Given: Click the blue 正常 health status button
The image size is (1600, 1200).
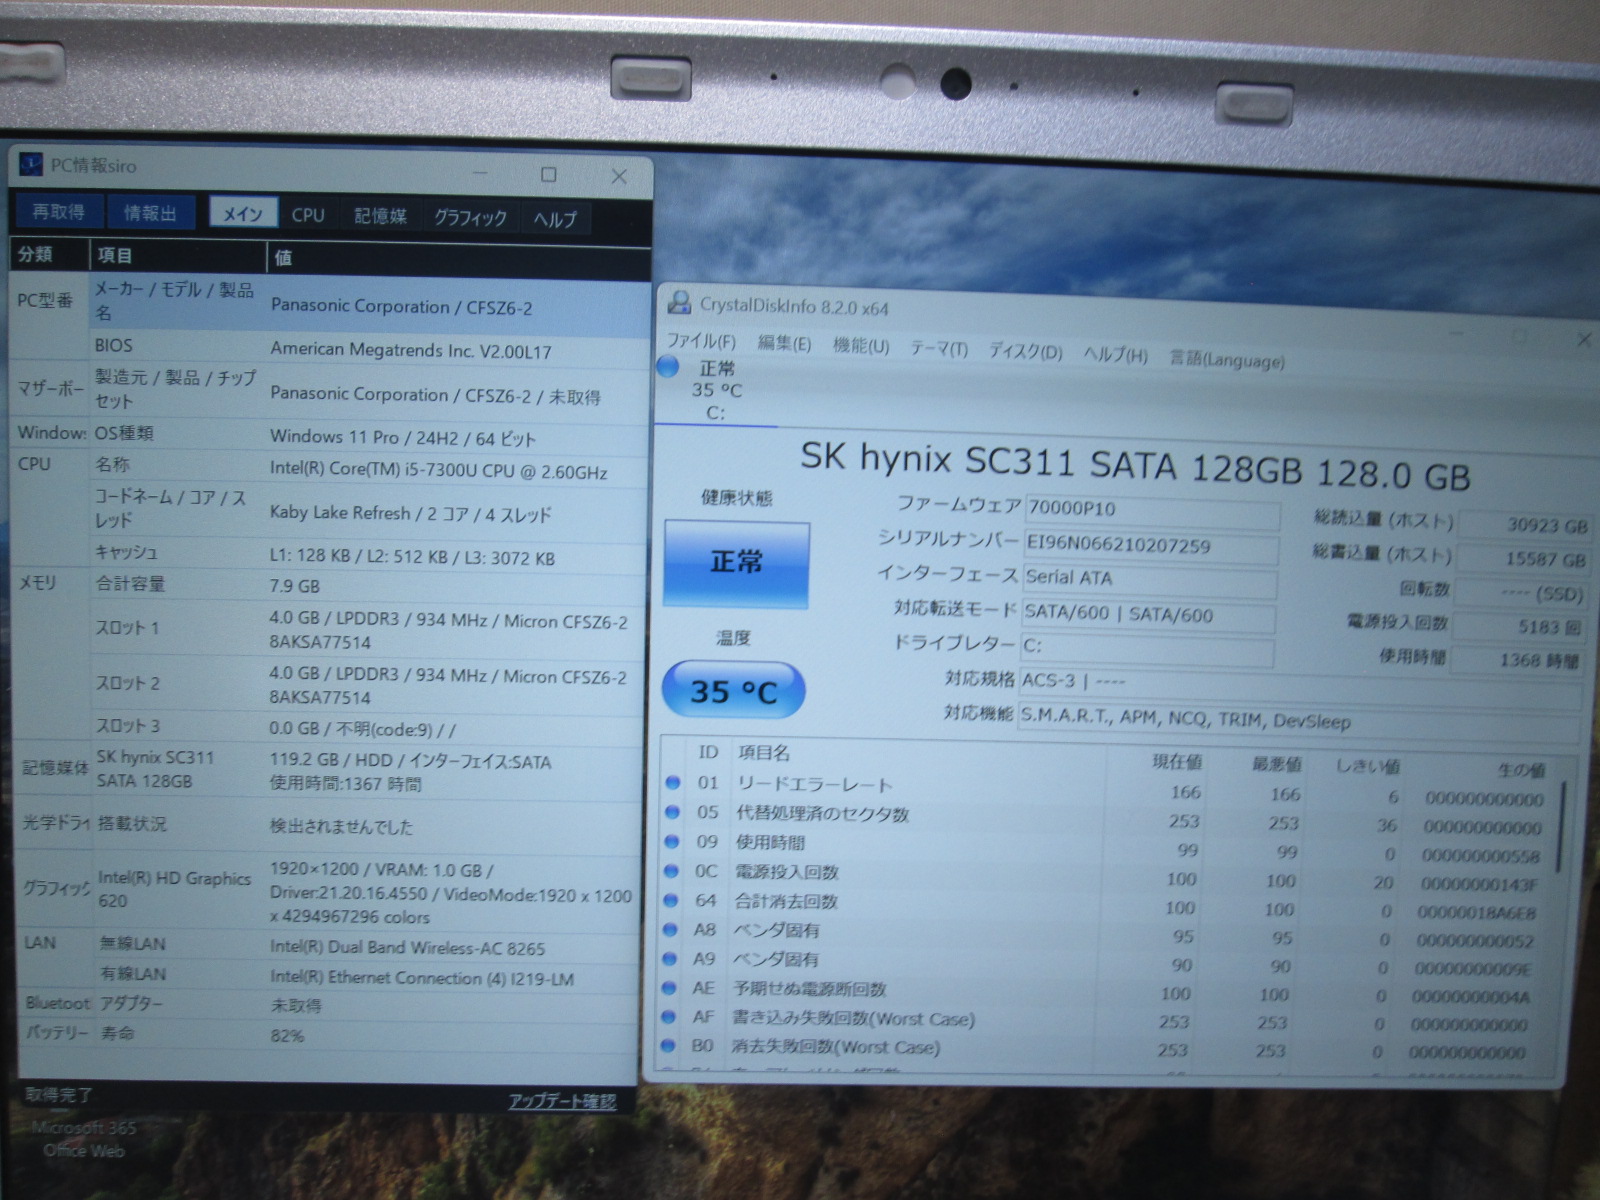Looking at the screenshot, I should click(x=736, y=563).
